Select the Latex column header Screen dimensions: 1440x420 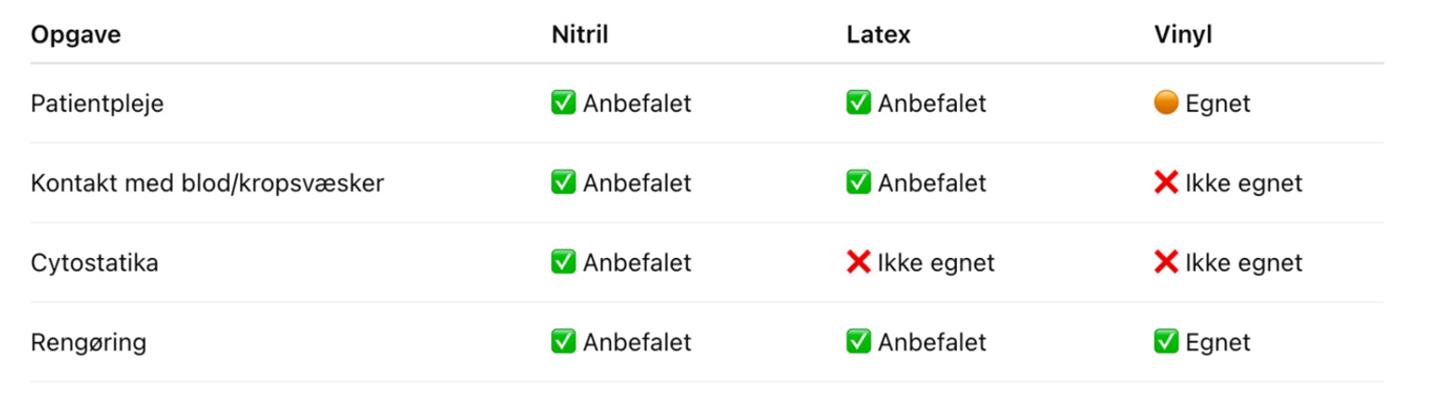[x=878, y=35]
